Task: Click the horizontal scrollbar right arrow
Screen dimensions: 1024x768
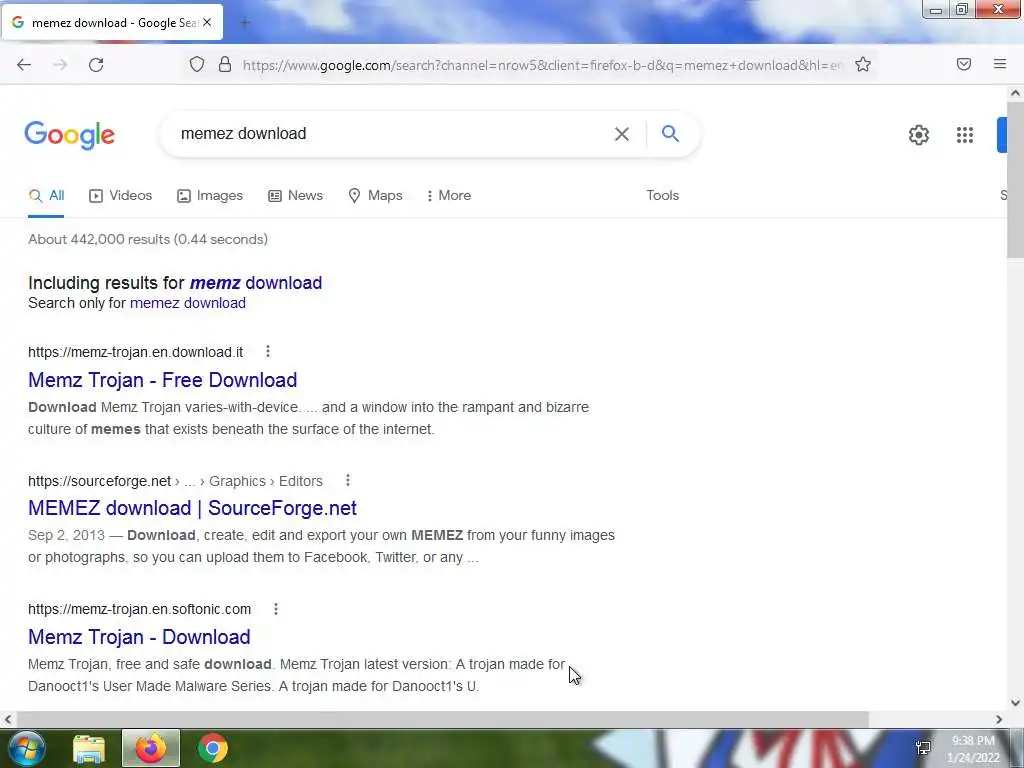Action: pyautogui.click(x=999, y=719)
